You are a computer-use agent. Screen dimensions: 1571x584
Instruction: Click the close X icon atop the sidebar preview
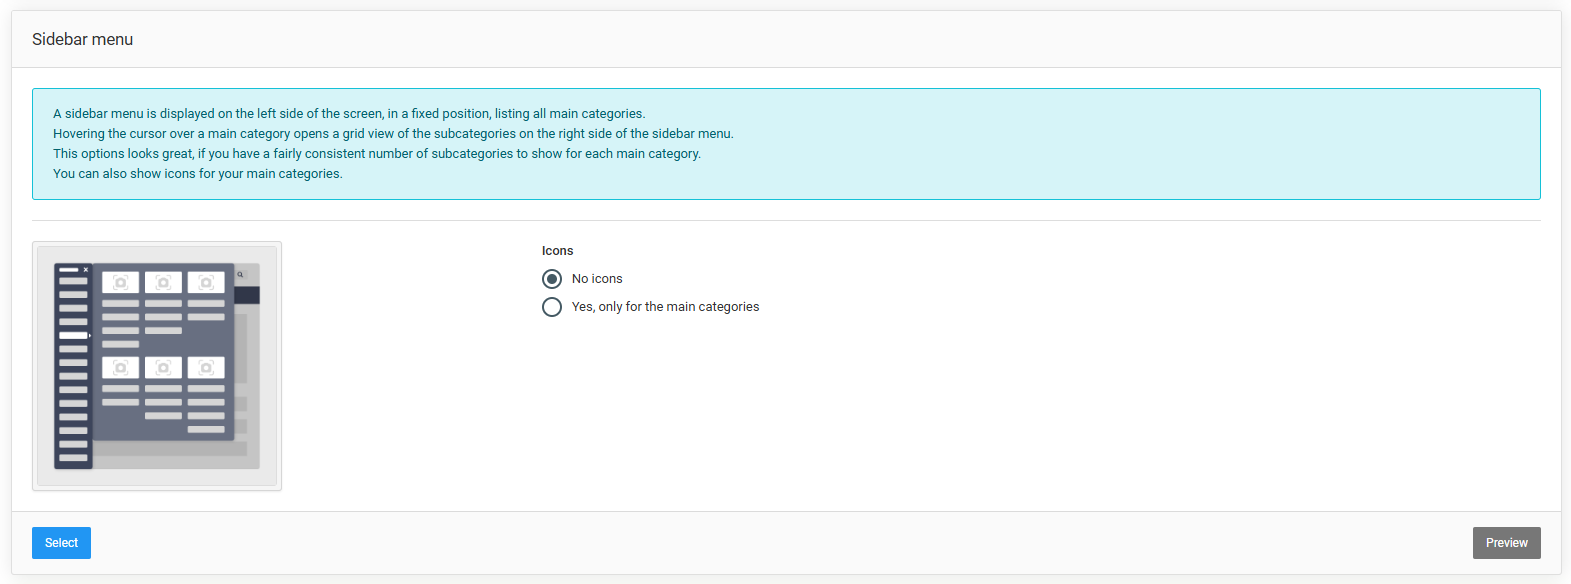(x=86, y=269)
